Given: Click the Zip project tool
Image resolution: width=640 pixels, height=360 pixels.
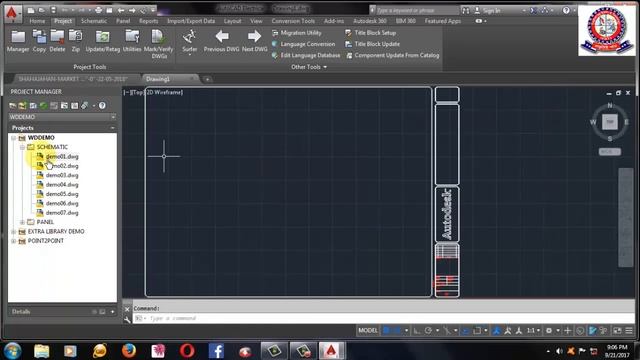Looking at the screenshot, I should [x=76, y=41].
